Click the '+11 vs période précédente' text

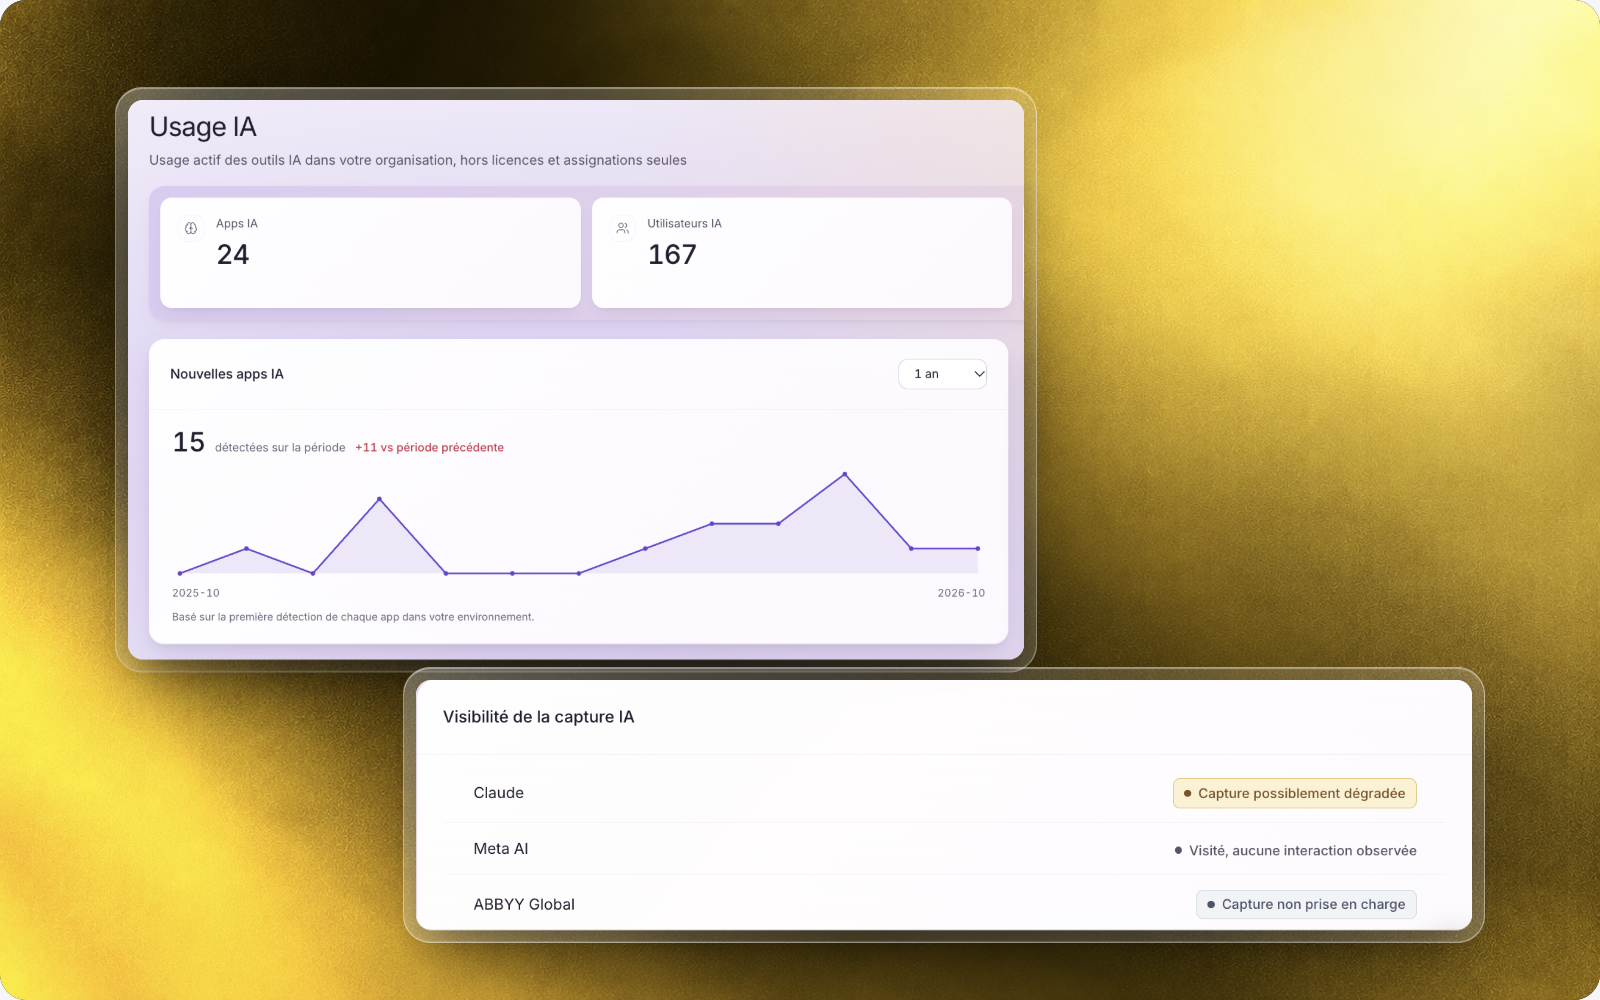point(429,448)
